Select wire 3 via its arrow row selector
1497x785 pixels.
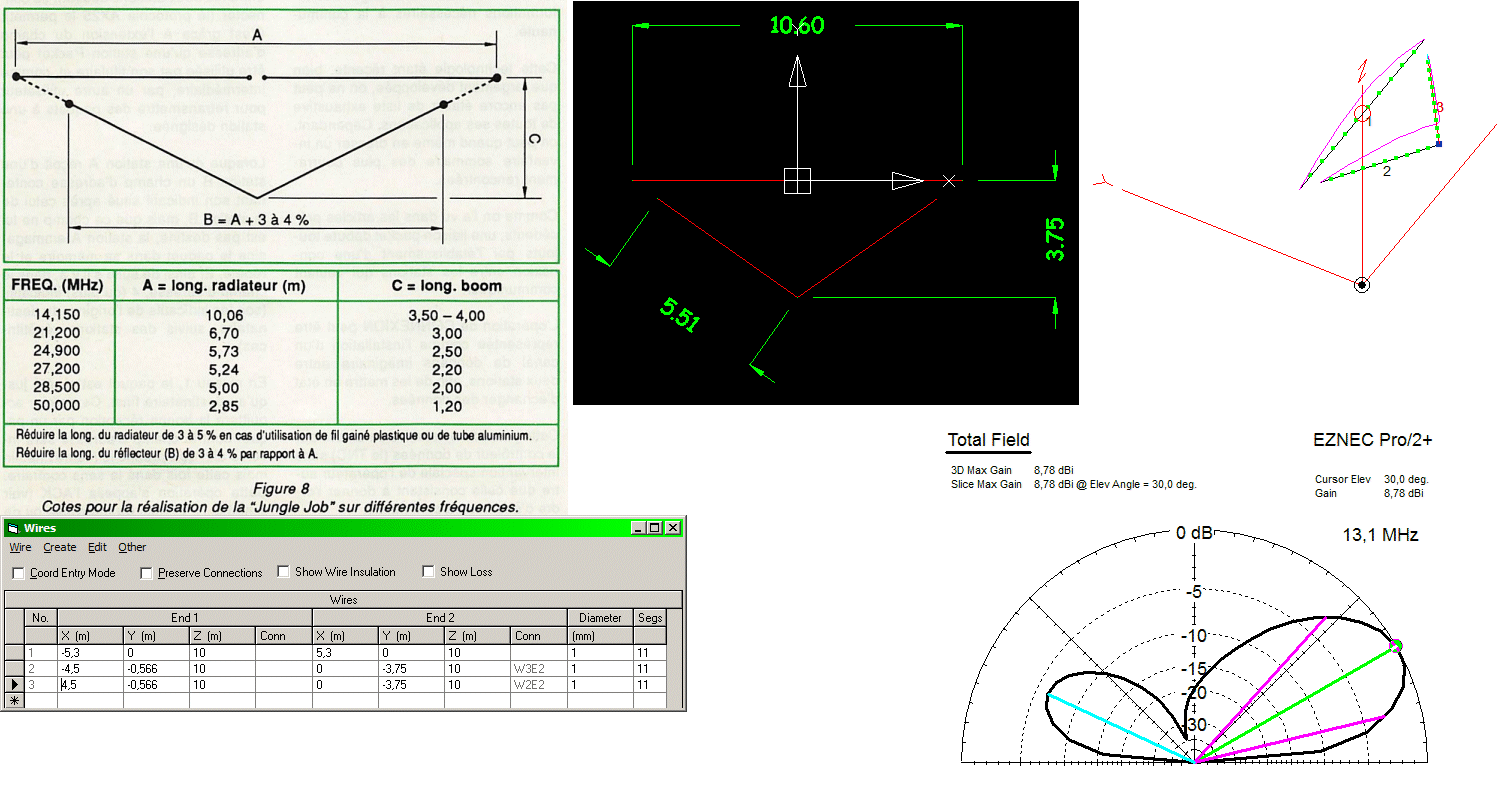pos(14,685)
